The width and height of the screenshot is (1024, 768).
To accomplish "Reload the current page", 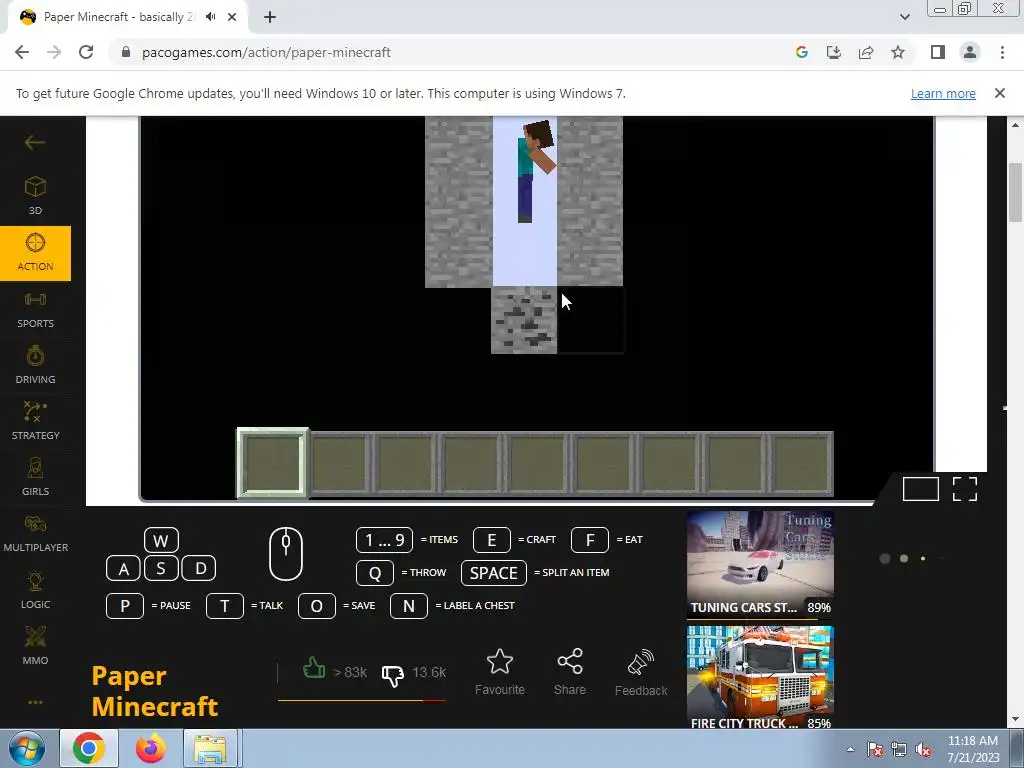I will [86, 52].
